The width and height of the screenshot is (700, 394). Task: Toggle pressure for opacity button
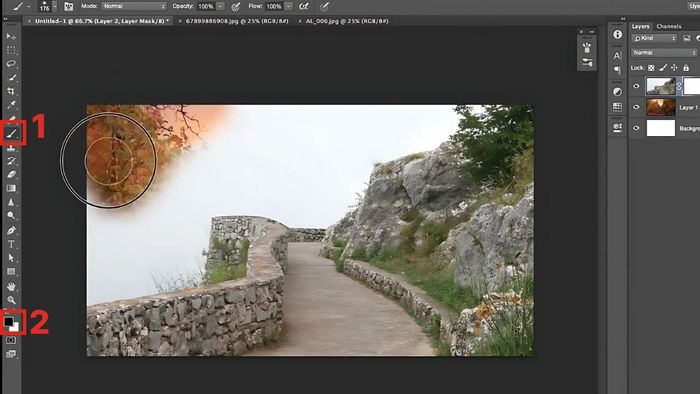pyautogui.click(x=236, y=6)
